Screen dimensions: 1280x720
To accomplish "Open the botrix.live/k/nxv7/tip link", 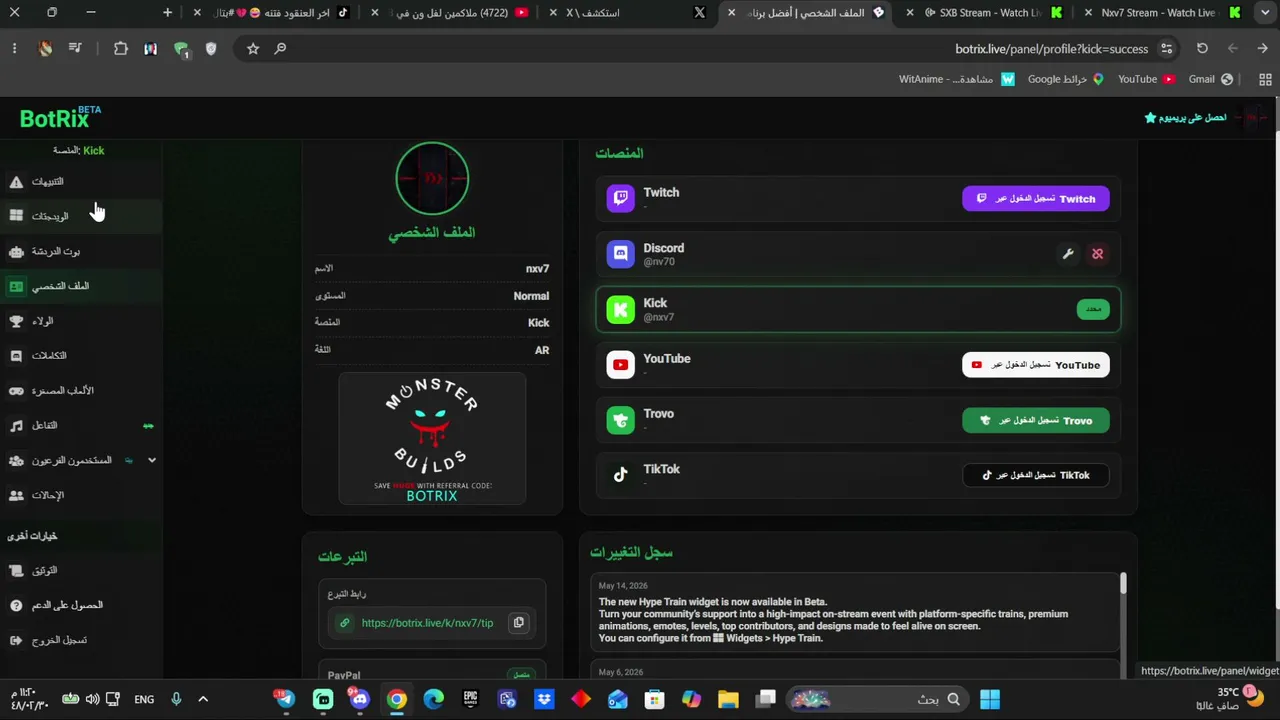I will tap(427, 623).
